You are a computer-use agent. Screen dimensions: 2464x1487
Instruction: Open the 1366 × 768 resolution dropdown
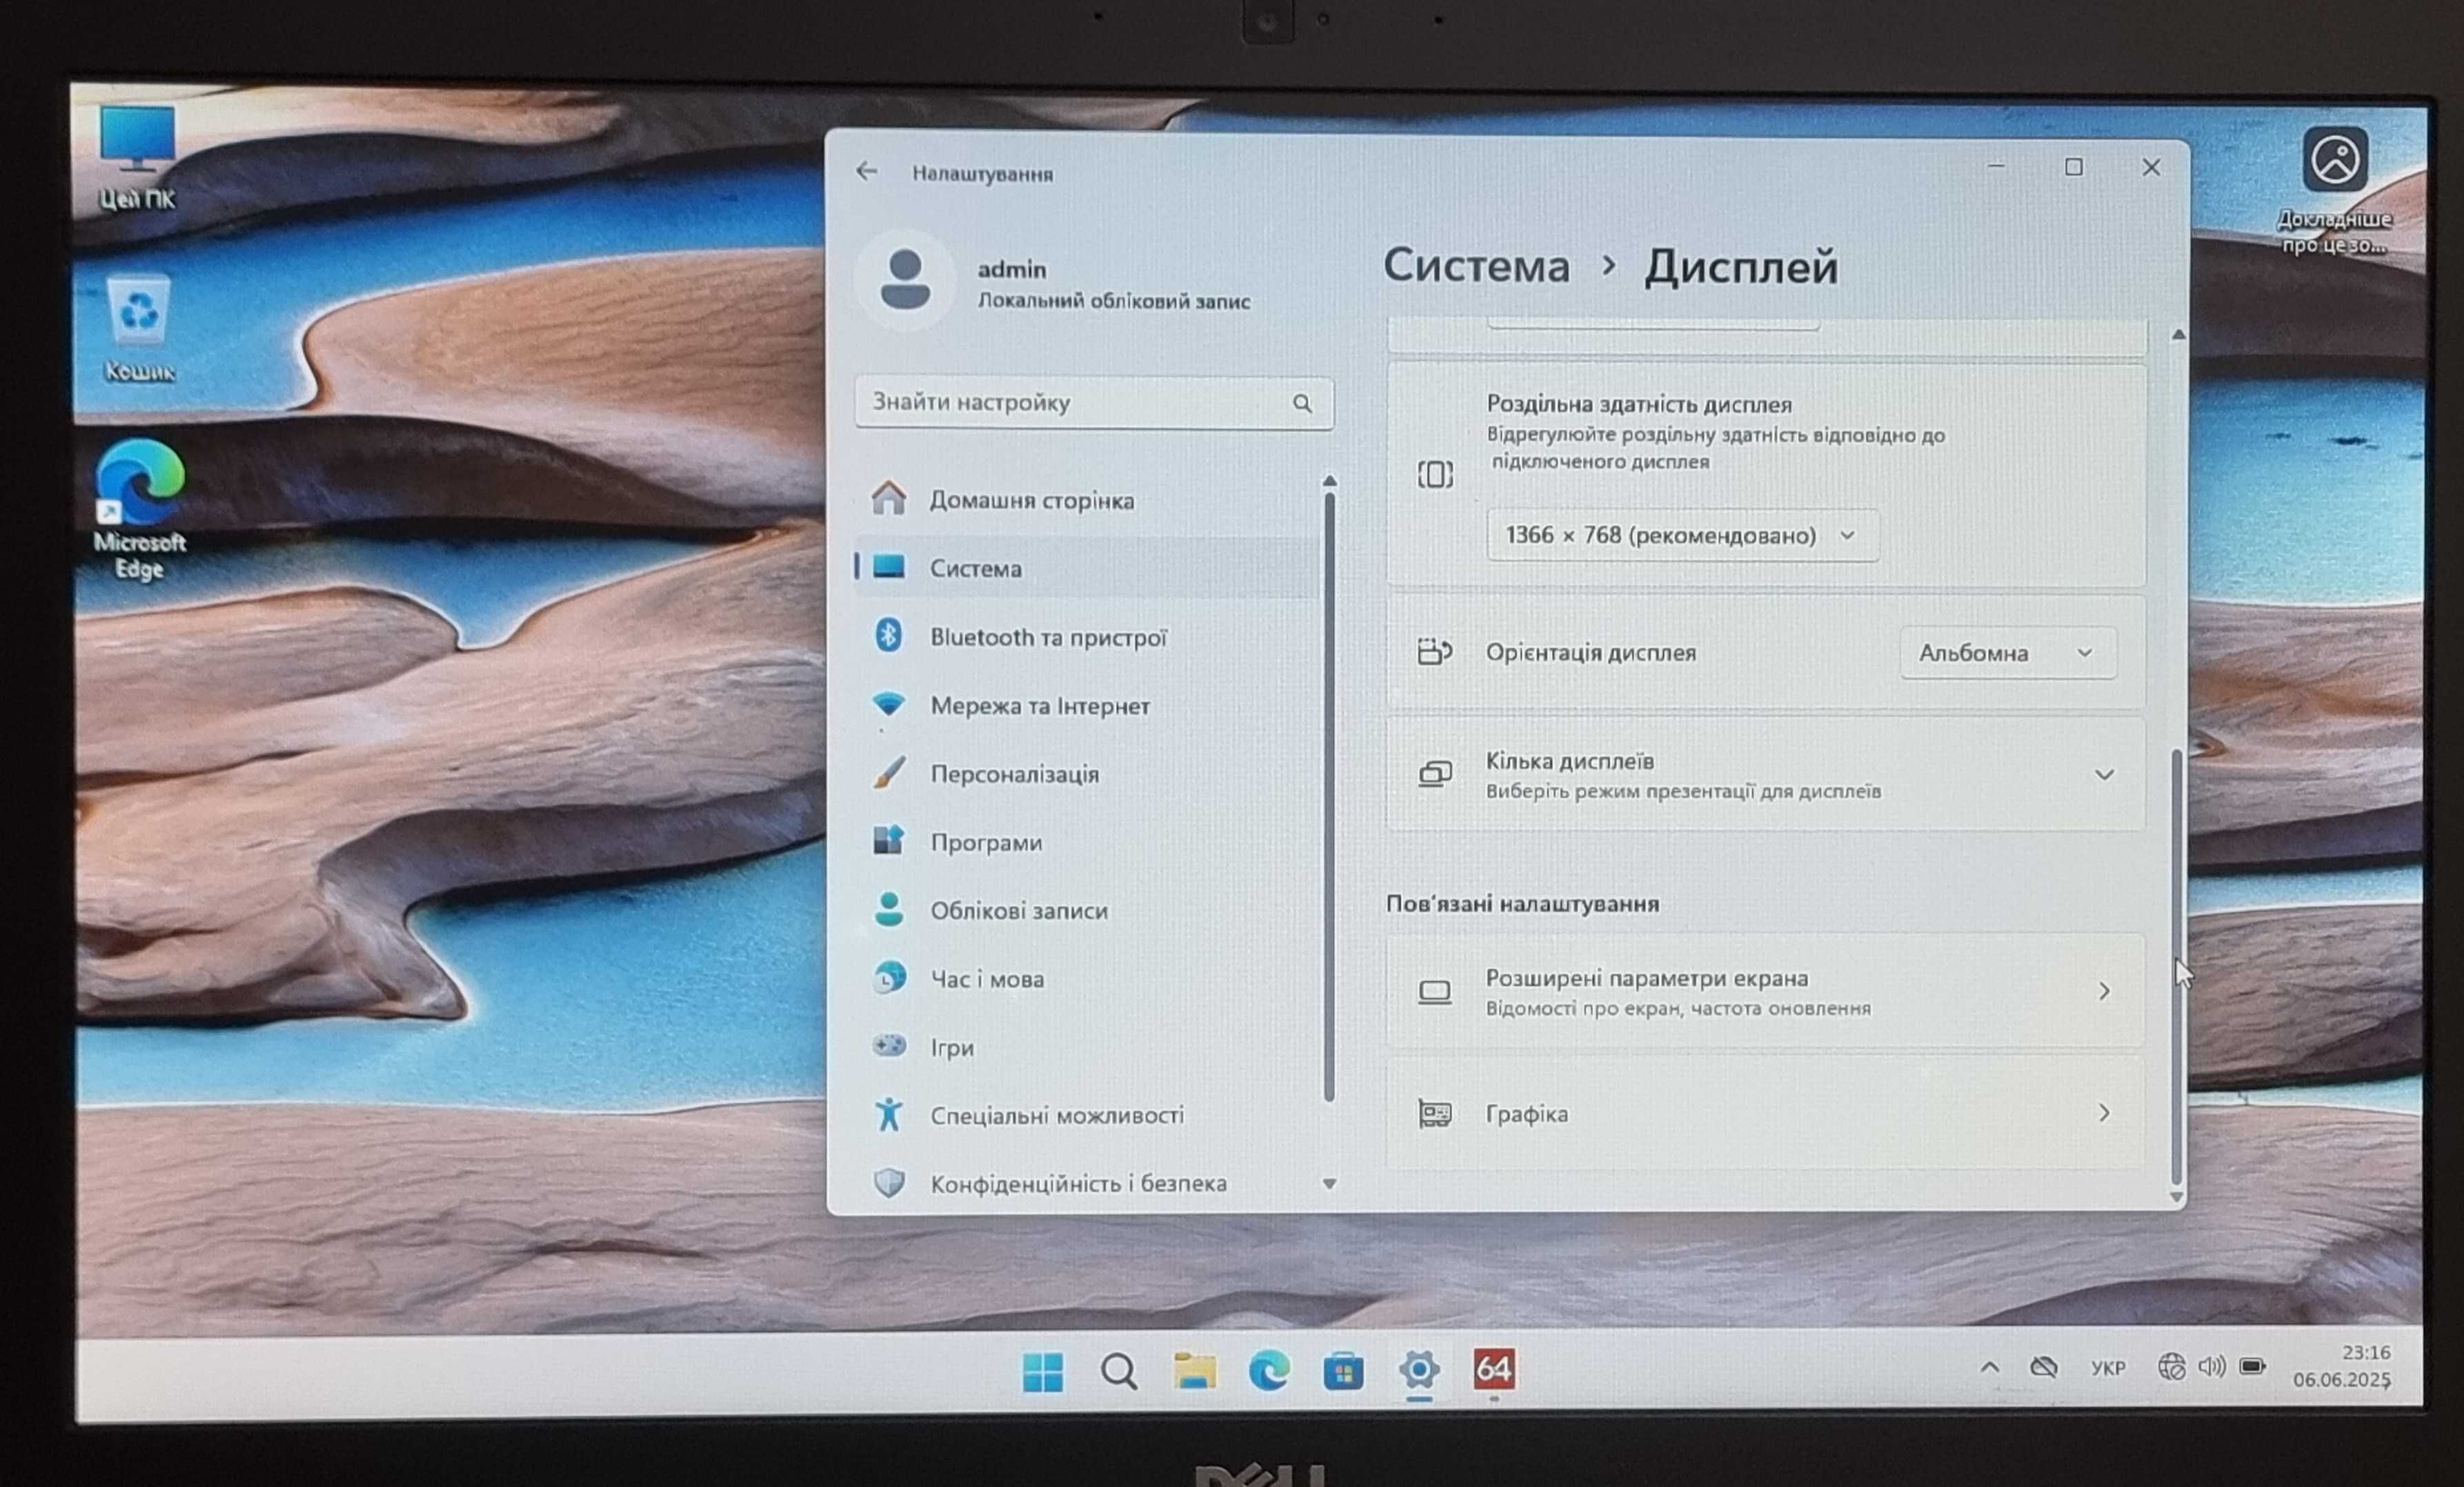tap(1681, 536)
